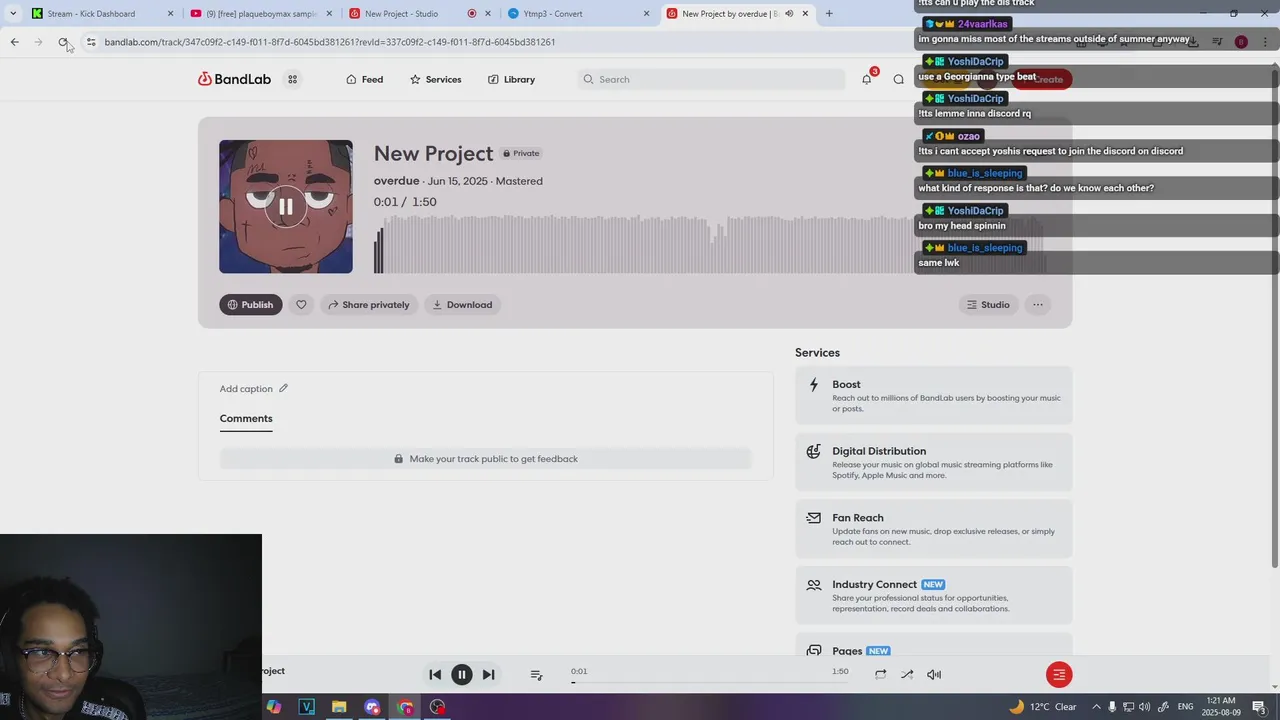Open File Explorer from the taskbar
The image size is (1280, 720).
[339, 707]
